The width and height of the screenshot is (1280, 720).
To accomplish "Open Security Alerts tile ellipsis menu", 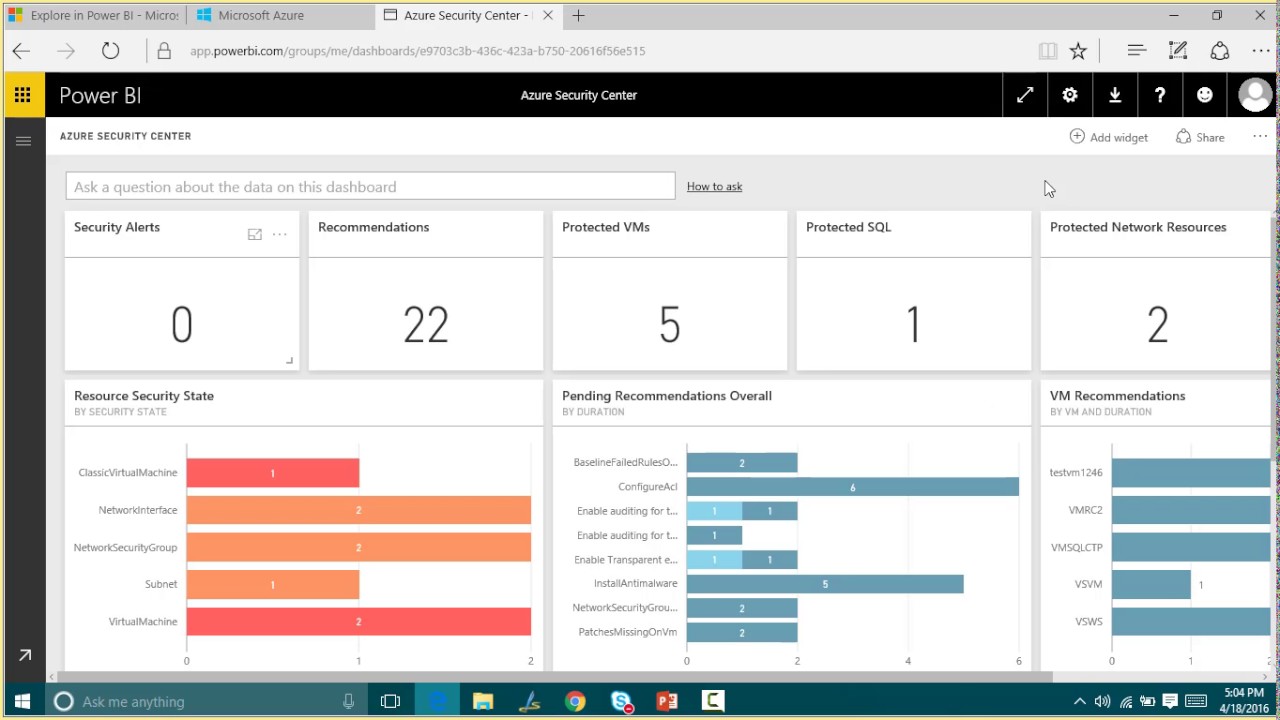I will click(280, 234).
